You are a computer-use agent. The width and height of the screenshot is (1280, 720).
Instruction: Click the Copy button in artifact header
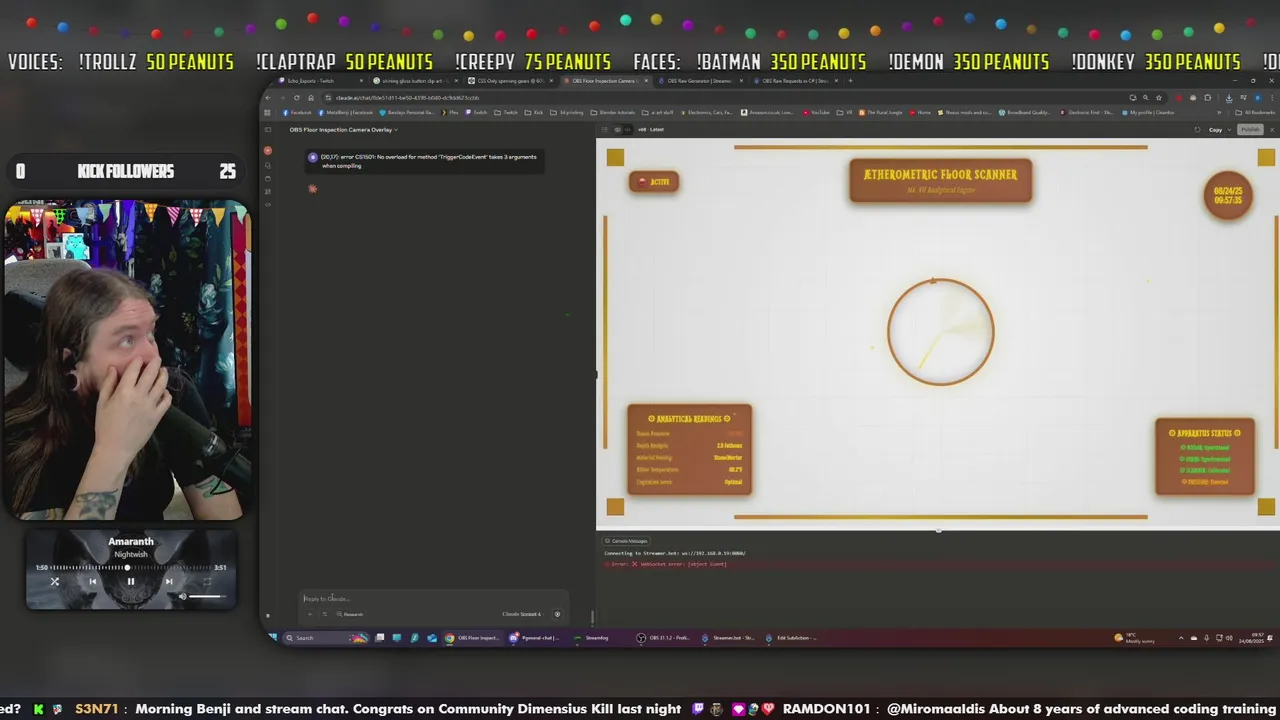(1215, 129)
